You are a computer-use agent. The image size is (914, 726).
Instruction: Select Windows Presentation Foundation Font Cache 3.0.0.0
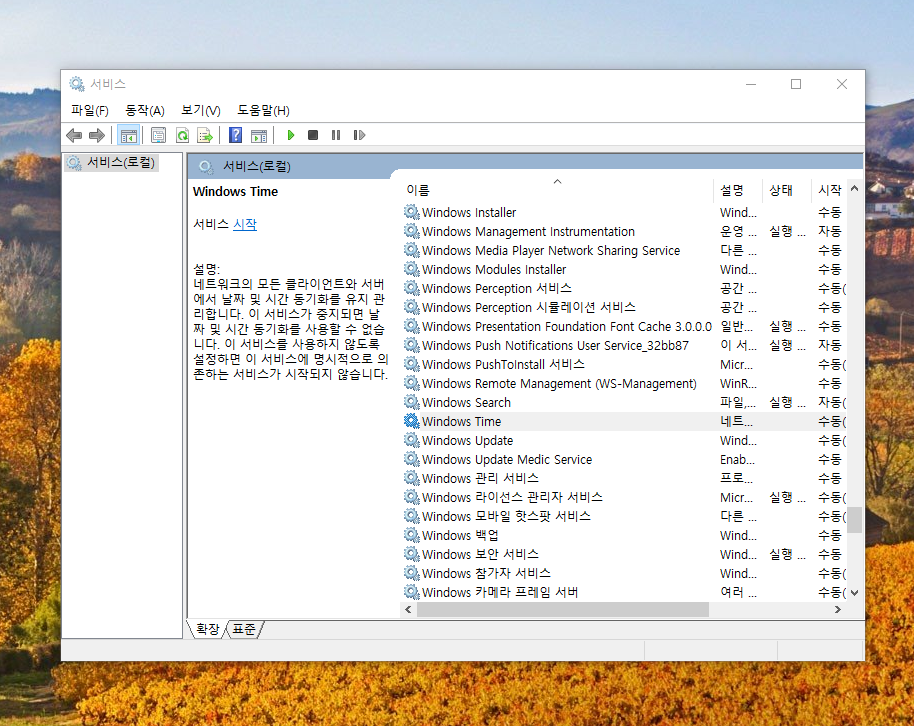point(624,326)
